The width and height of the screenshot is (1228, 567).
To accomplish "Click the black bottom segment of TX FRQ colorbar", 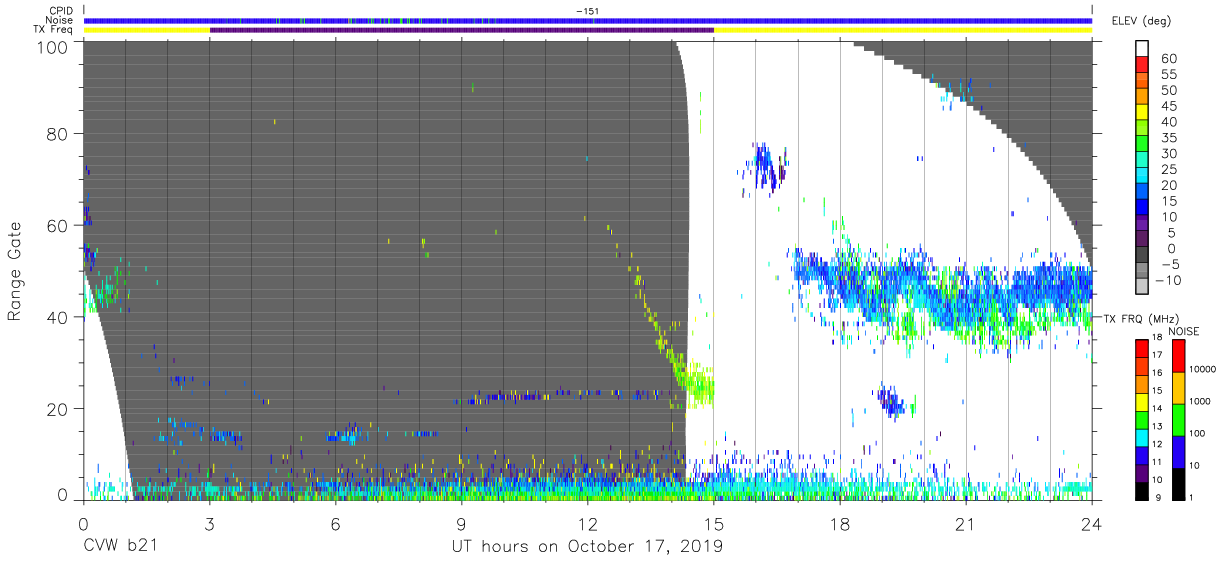I will coord(1142,489).
